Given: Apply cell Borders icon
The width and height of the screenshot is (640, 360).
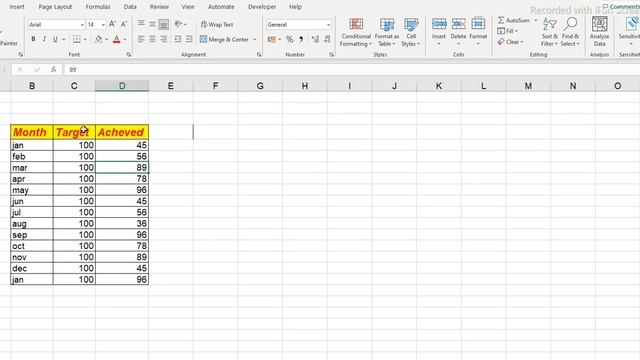Looking at the screenshot, I should tap(76, 39).
